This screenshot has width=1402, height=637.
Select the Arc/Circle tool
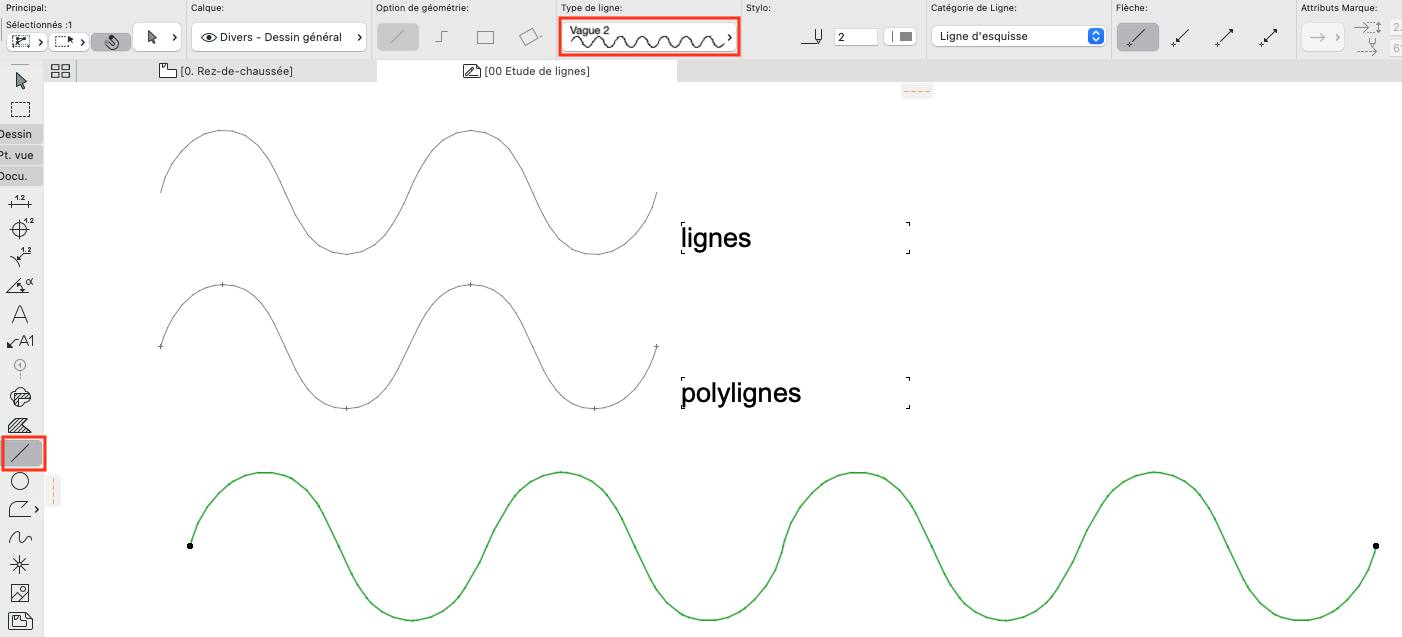20,481
